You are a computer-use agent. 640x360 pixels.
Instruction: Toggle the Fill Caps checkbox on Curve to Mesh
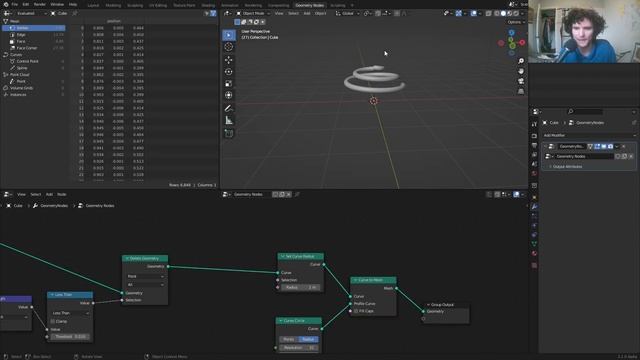[x=356, y=311]
